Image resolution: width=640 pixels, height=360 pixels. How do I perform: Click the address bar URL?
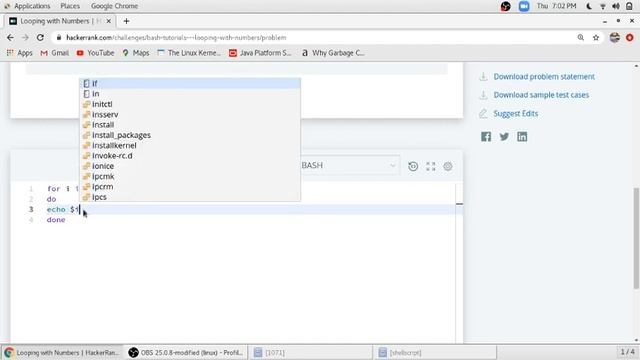pyautogui.click(x=176, y=38)
